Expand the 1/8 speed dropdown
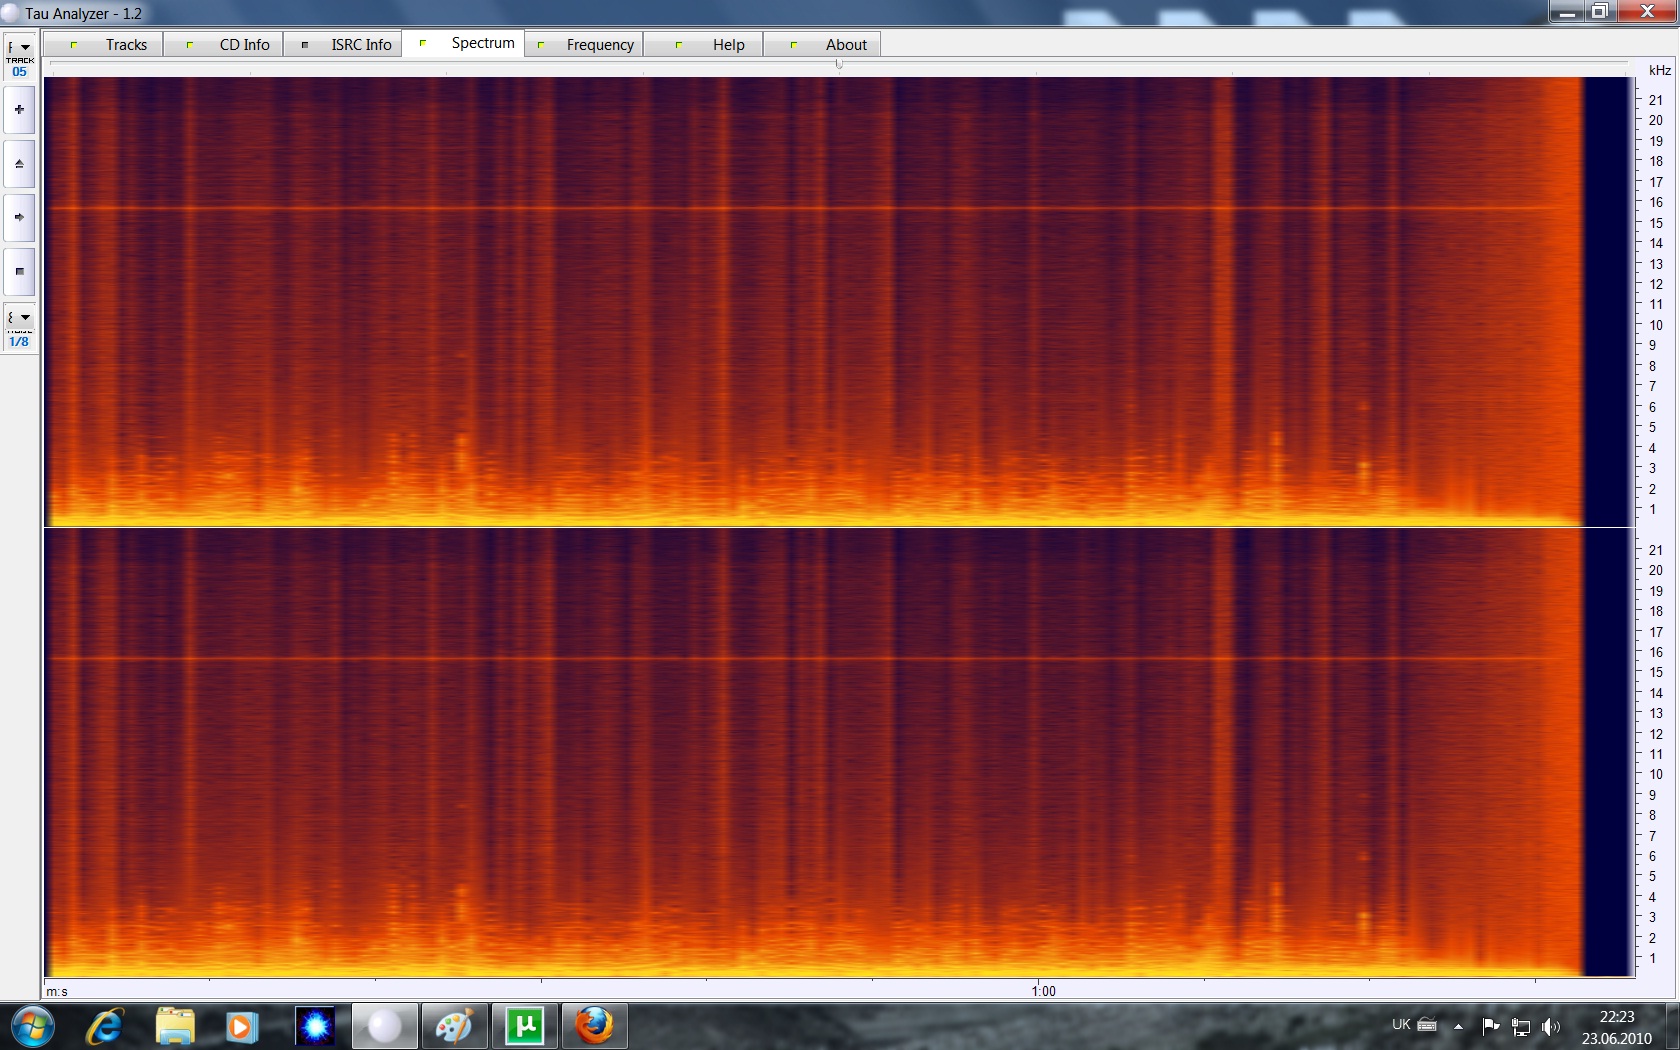Image resolution: width=1680 pixels, height=1050 pixels. [x=19, y=318]
